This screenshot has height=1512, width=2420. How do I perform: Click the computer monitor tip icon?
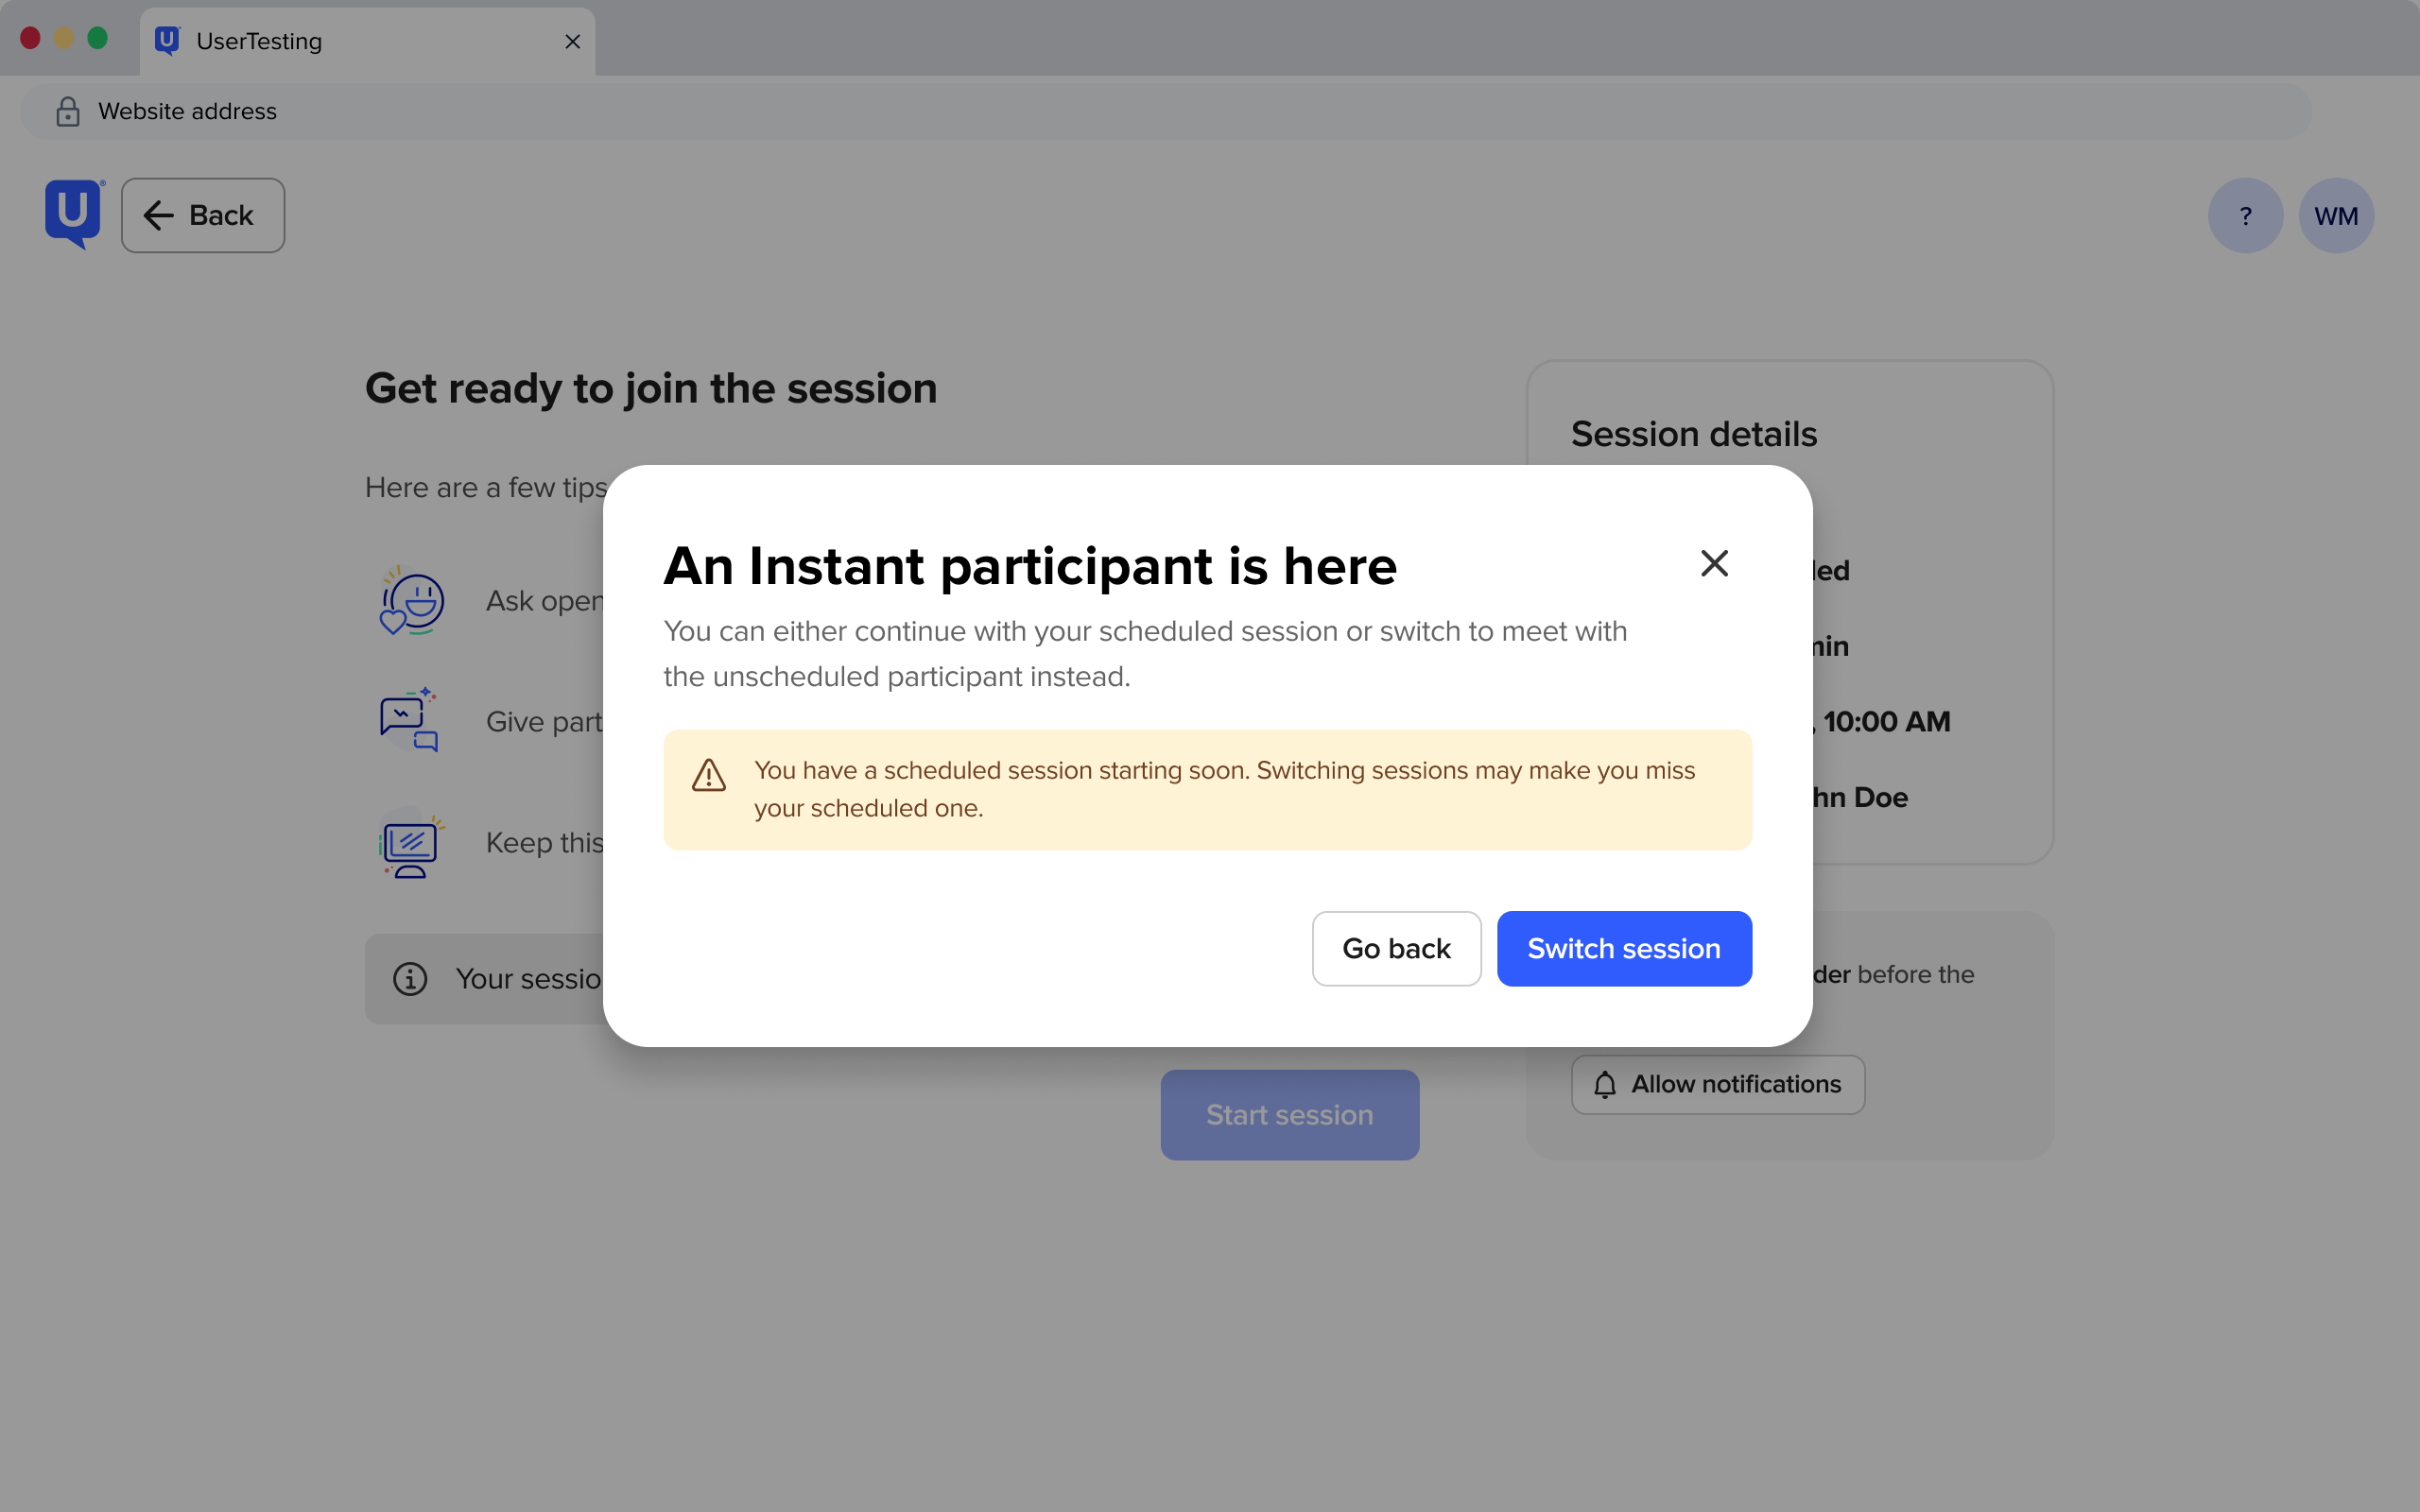[411, 844]
